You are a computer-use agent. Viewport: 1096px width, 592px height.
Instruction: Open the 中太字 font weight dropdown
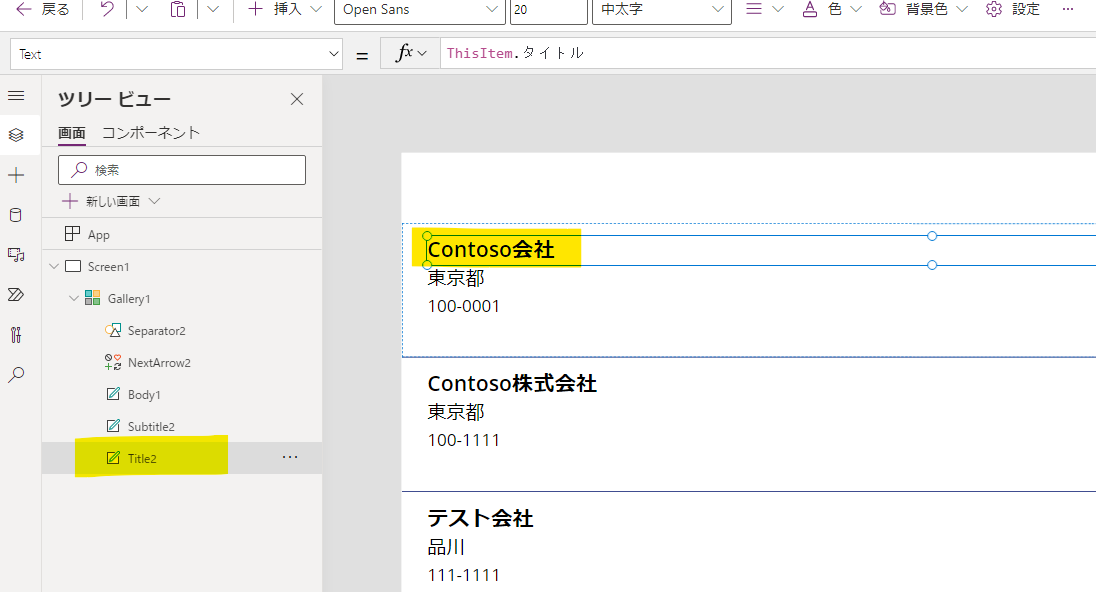click(x=661, y=10)
